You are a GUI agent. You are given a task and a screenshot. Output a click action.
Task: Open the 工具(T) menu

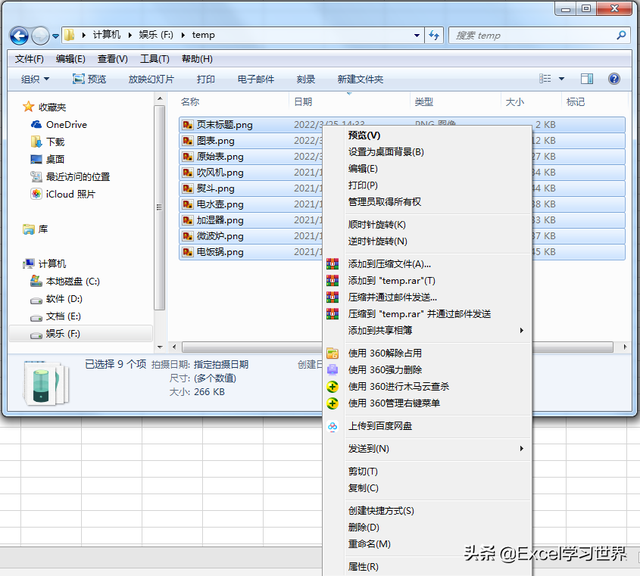(x=155, y=59)
